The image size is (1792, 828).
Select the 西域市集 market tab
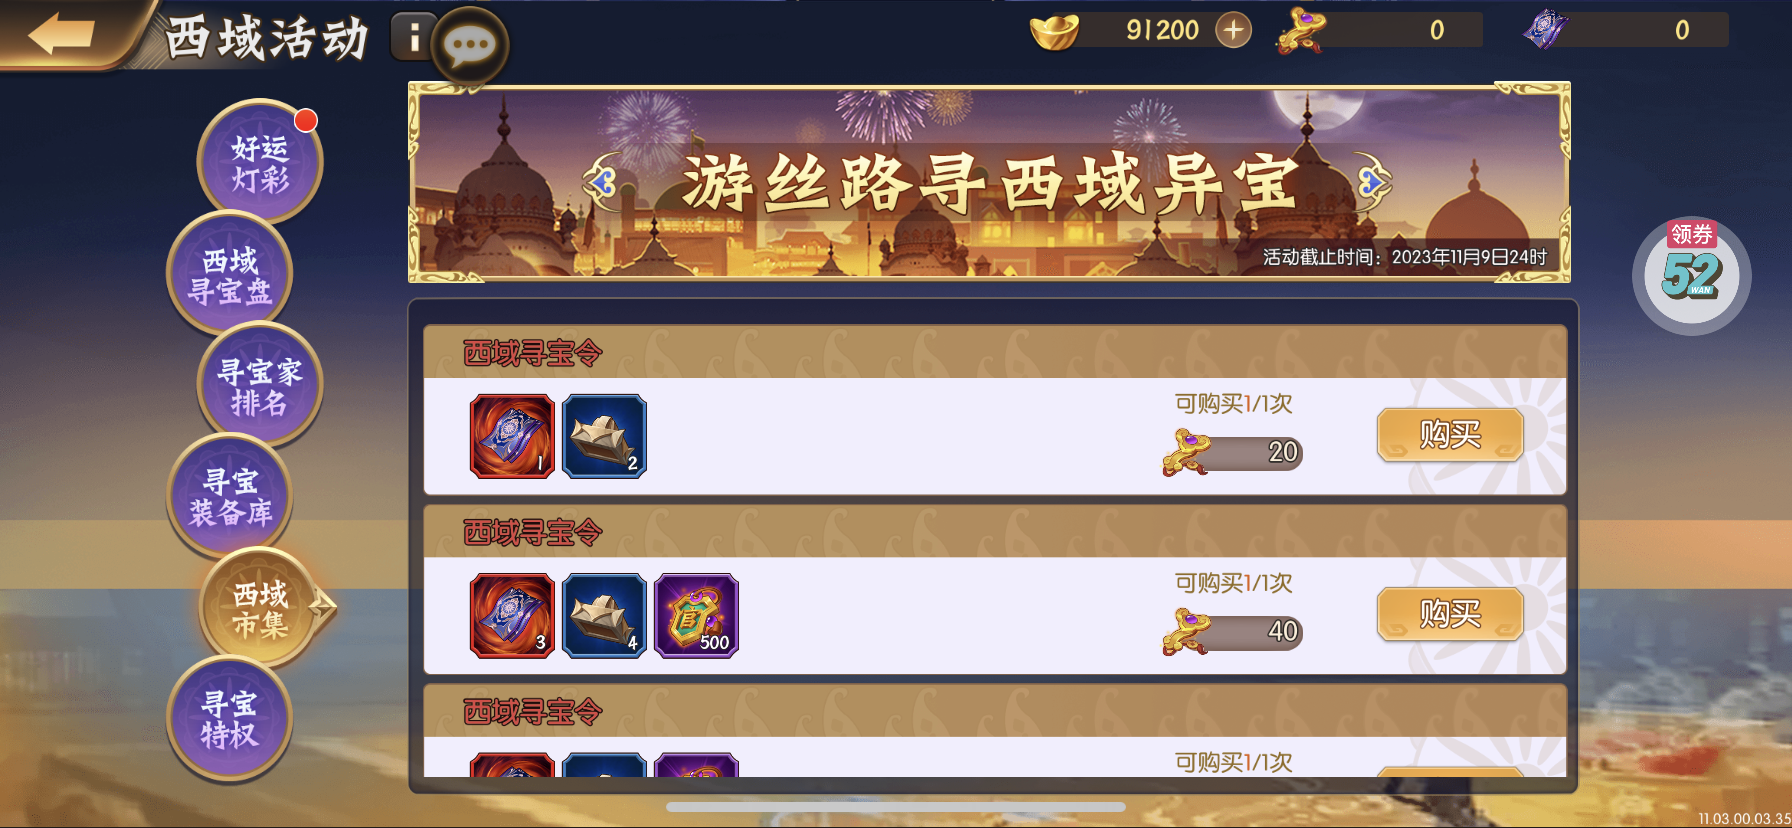pos(262,609)
